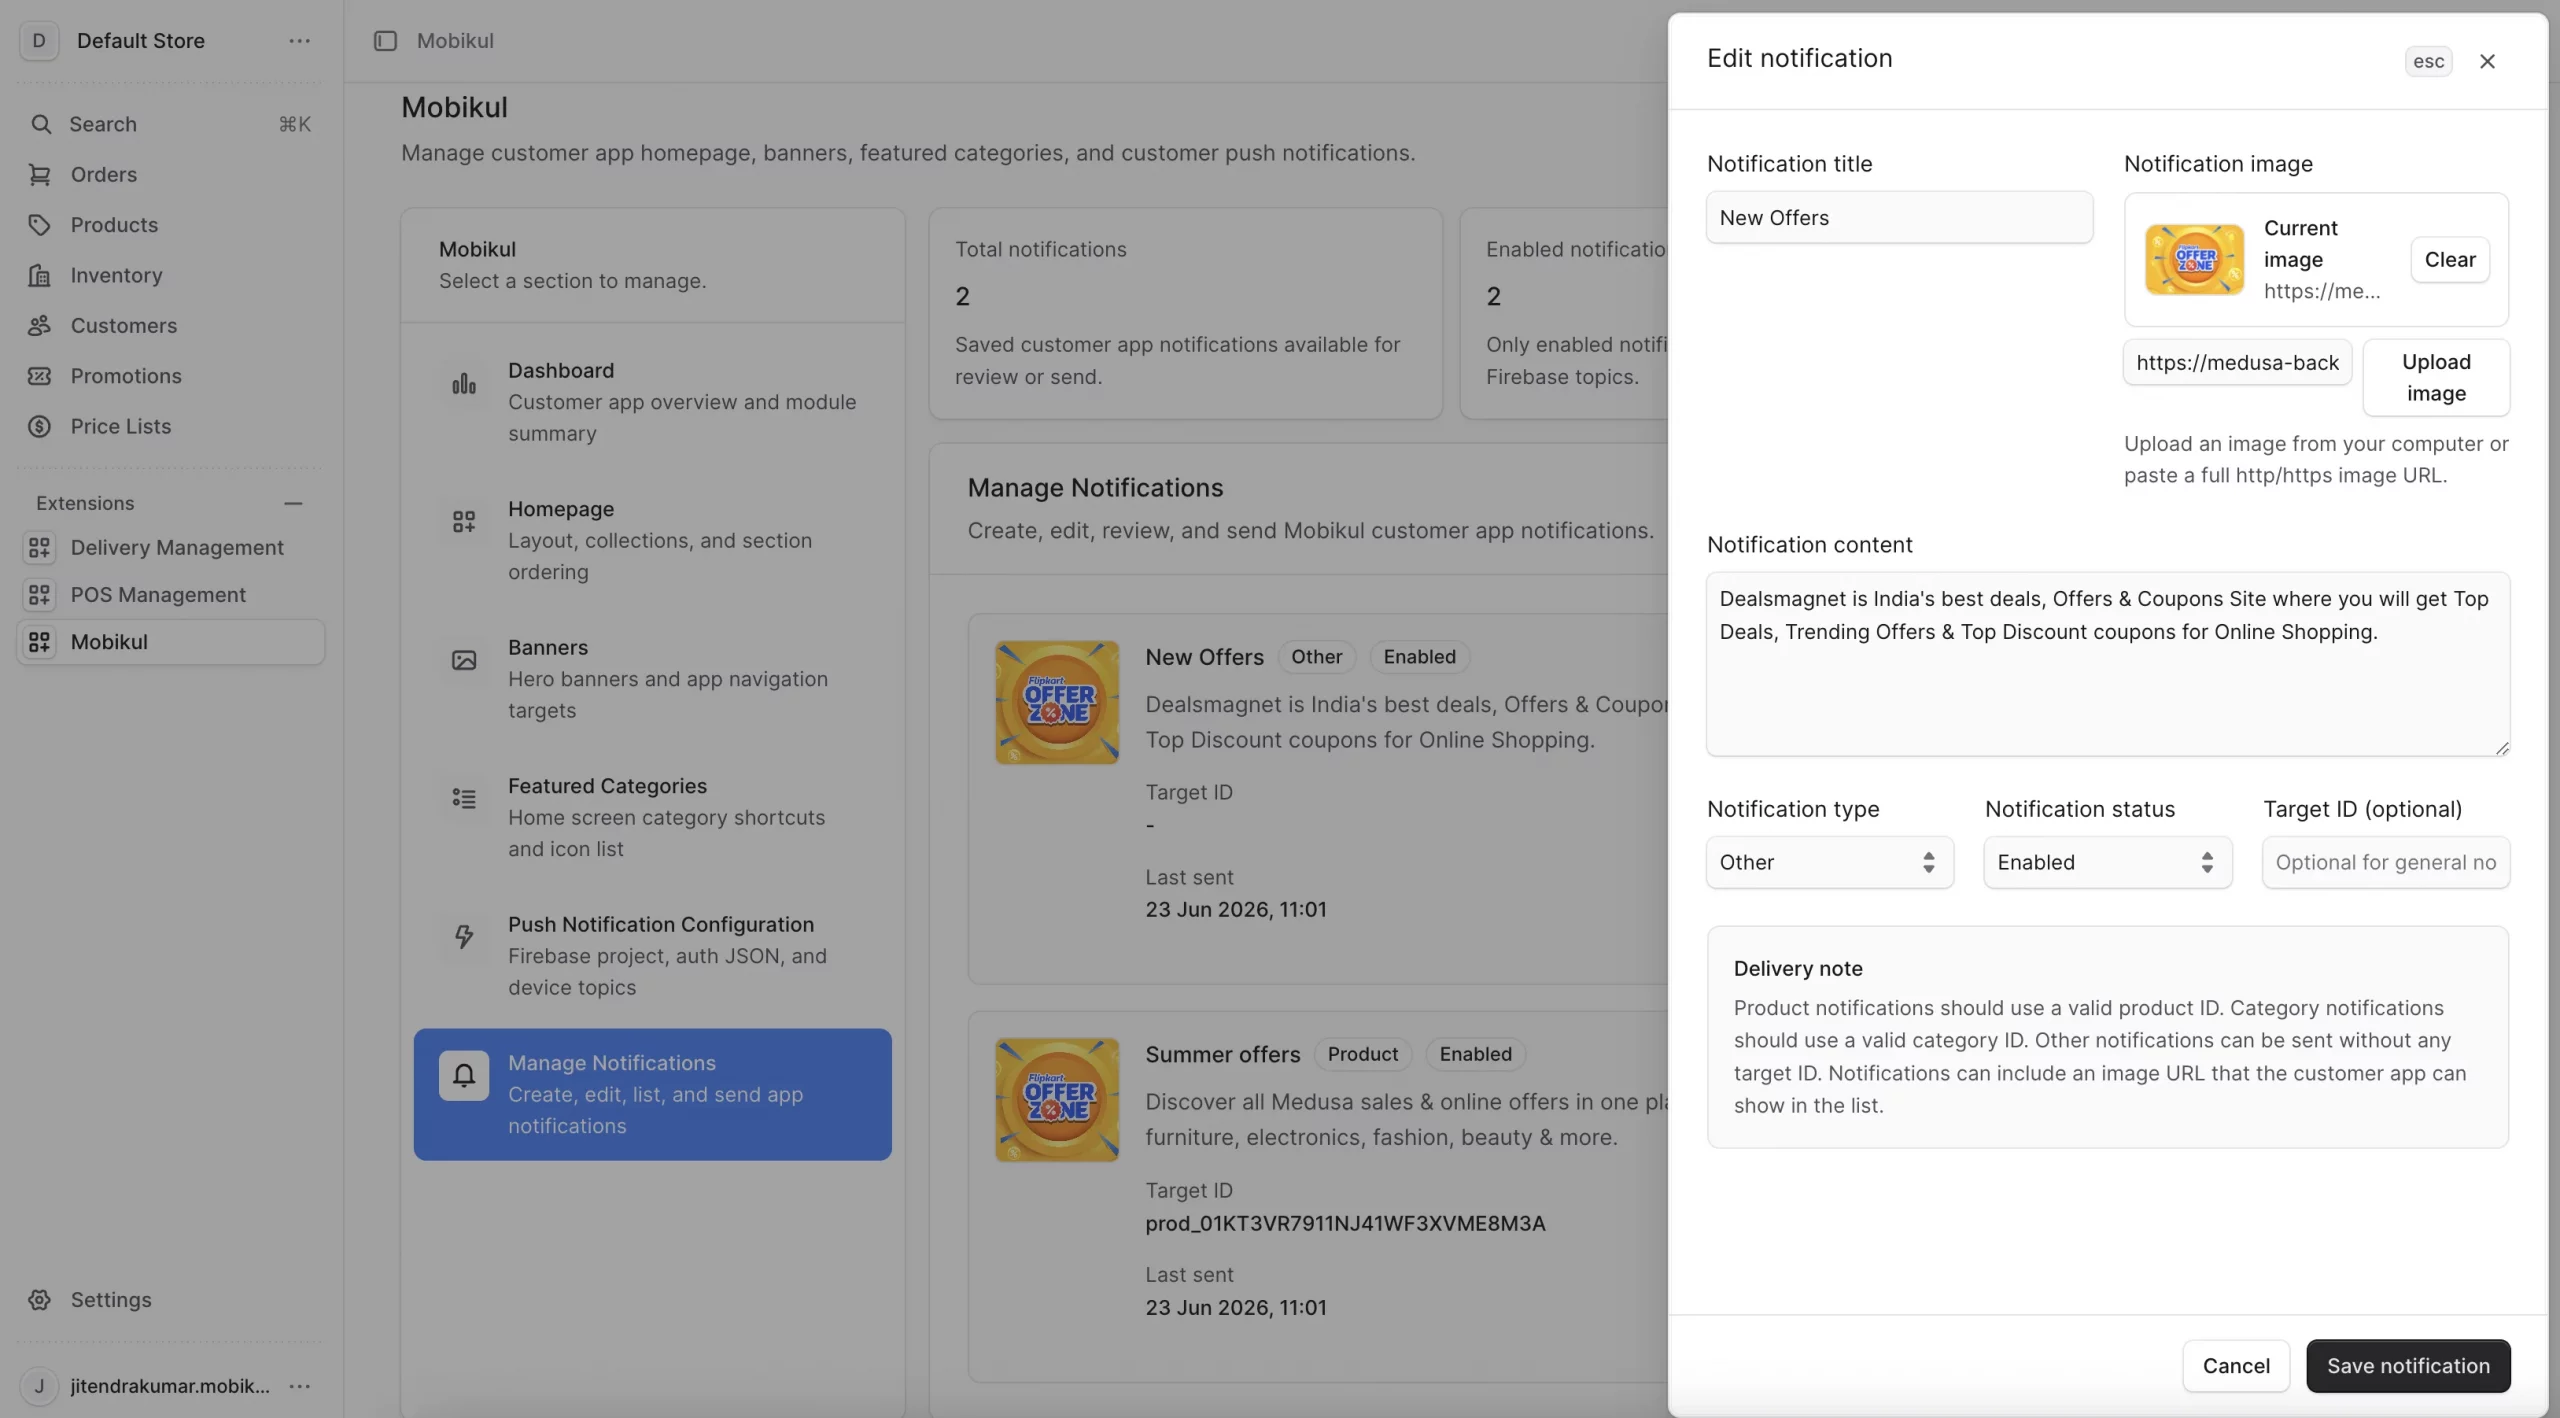Click target ID prod_01KT3VR7911NJ41WF3XVME8M3A

[x=1345, y=1223]
